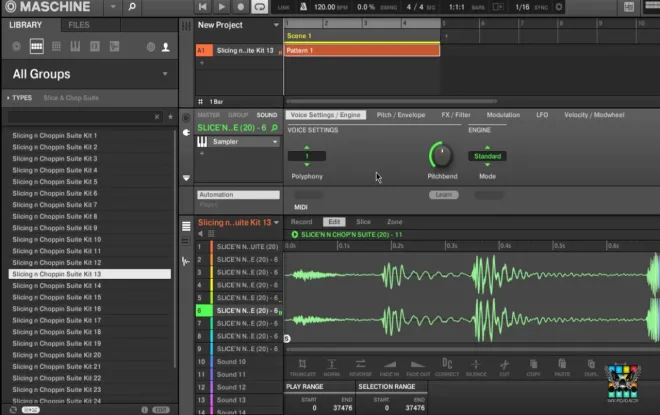
Task: Select Slicing n Choppin Suite Kit 20
Action: (x=57, y=355)
